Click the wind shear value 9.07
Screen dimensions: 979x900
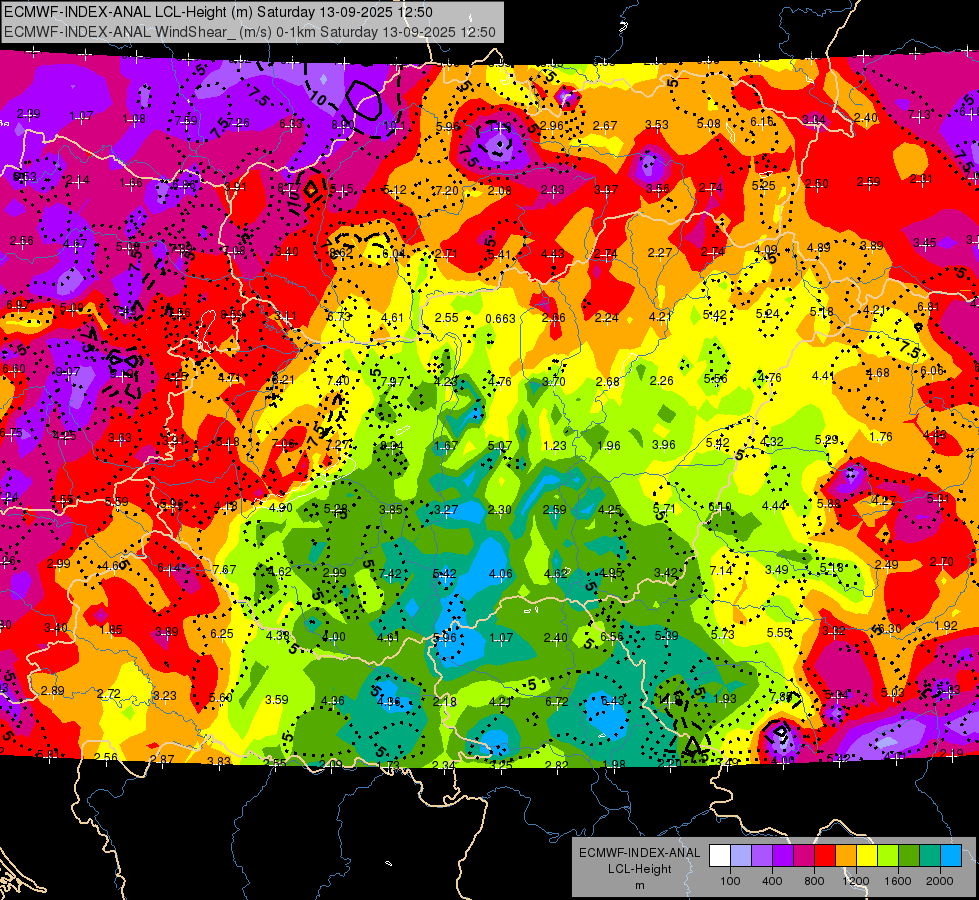tap(67, 372)
